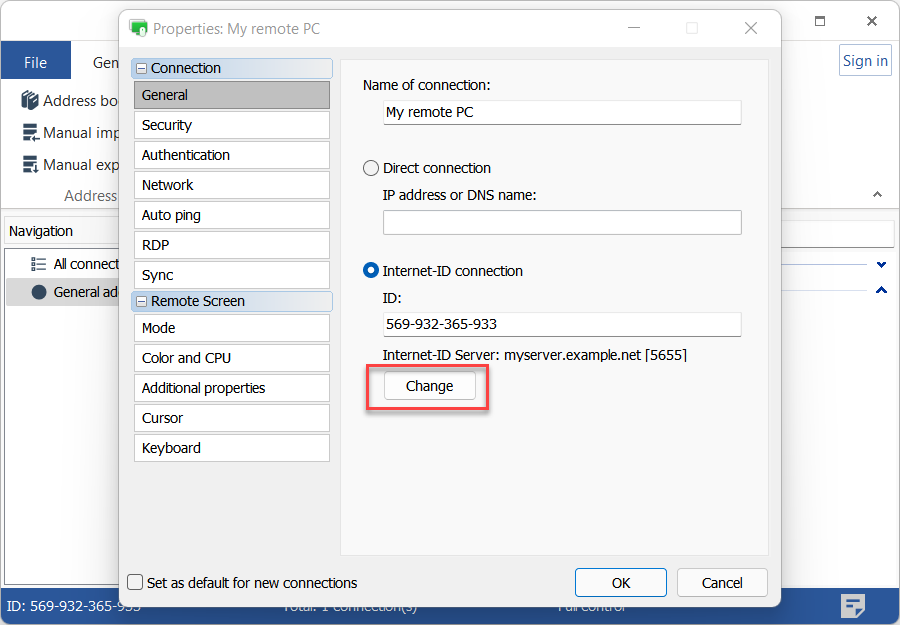Select the Internet-ID connection radio button

pos(371,271)
